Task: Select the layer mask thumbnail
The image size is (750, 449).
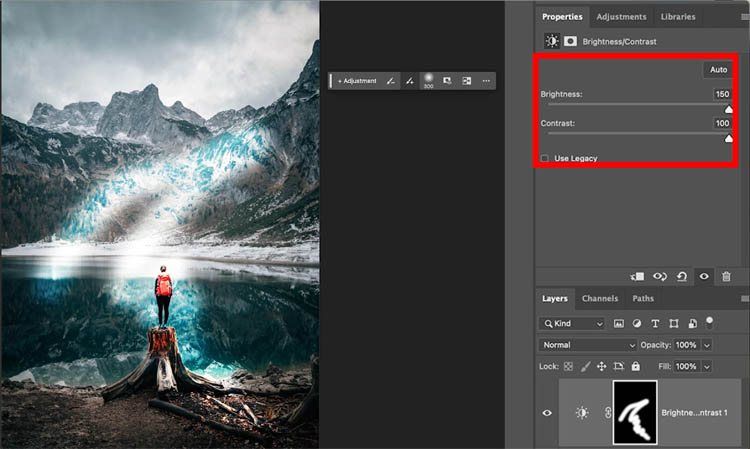Action: coord(635,412)
